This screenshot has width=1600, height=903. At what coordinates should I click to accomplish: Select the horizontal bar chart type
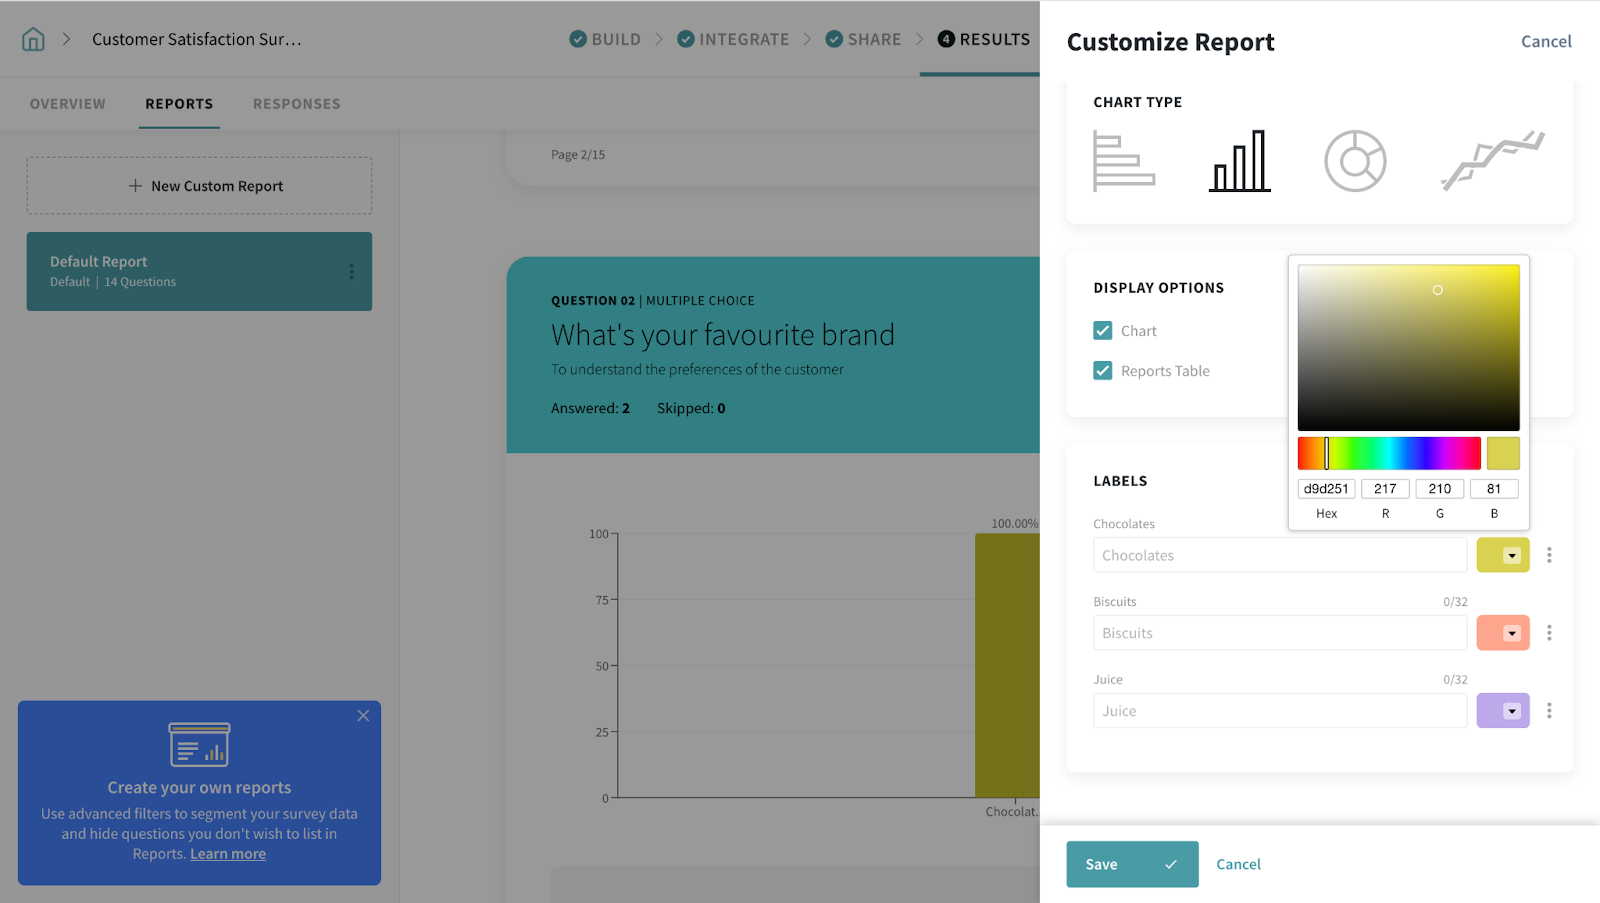[1123, 161]
